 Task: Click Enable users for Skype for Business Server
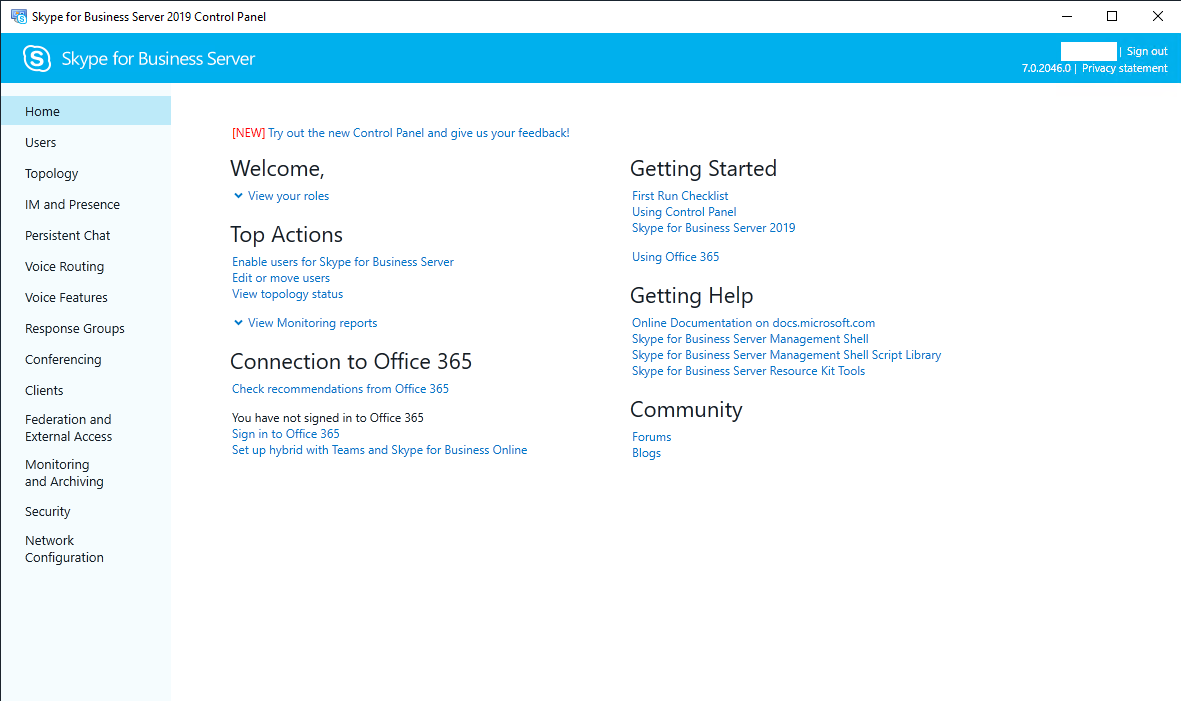tap(343, 262)
